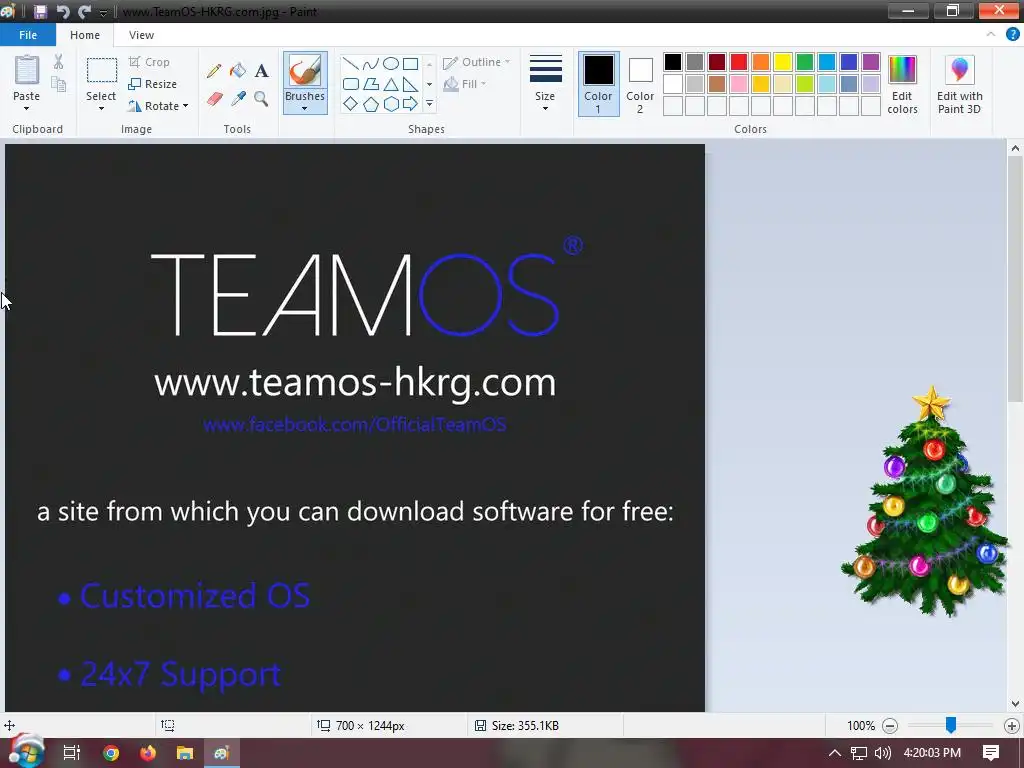Click vertical scrollbar down arrow
The width and height of the screenshot is (1024, 768).
pos(1015,704)
